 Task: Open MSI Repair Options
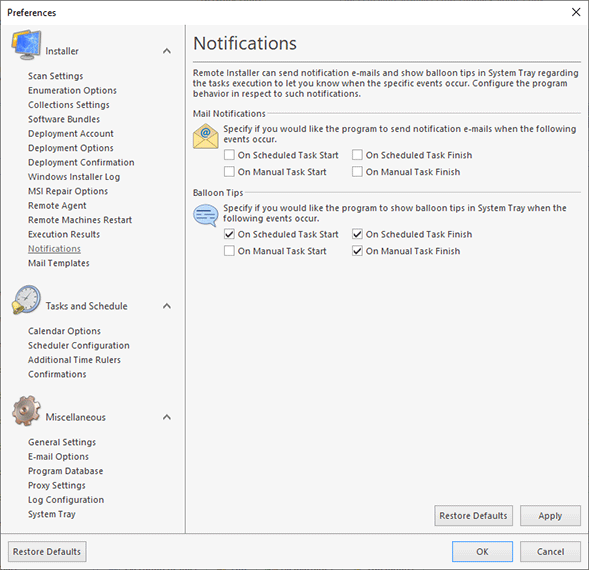coord(68,191)
